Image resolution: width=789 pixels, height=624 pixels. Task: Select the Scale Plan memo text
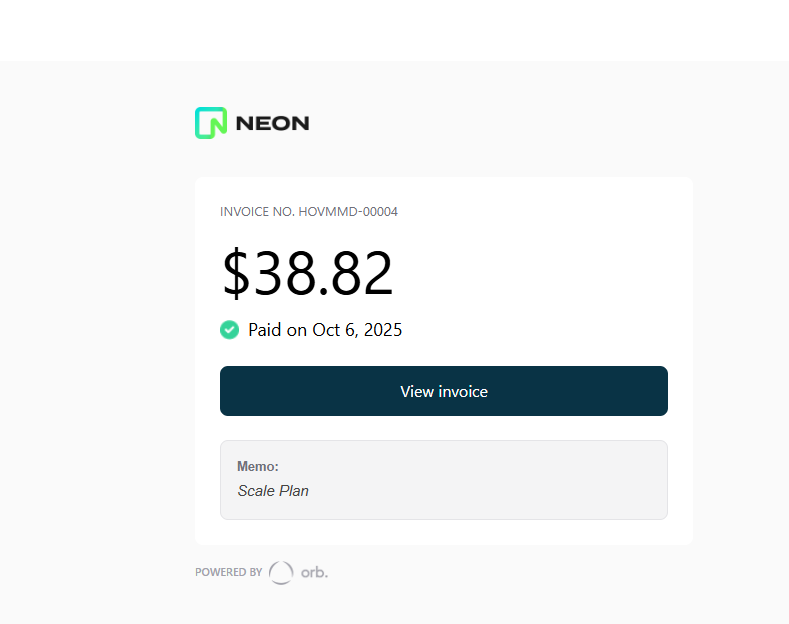click(x=273, y=491)
